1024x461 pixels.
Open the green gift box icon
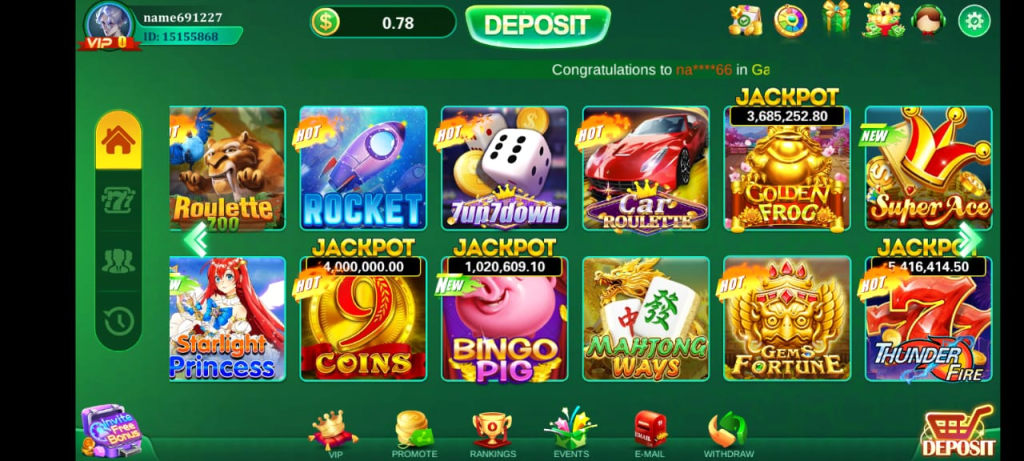pos(836,18)
